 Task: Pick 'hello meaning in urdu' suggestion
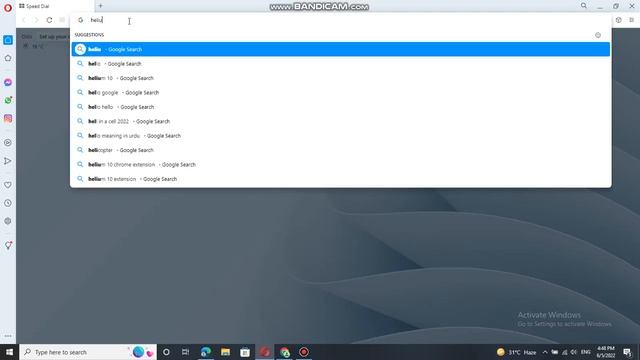[340, 136]
